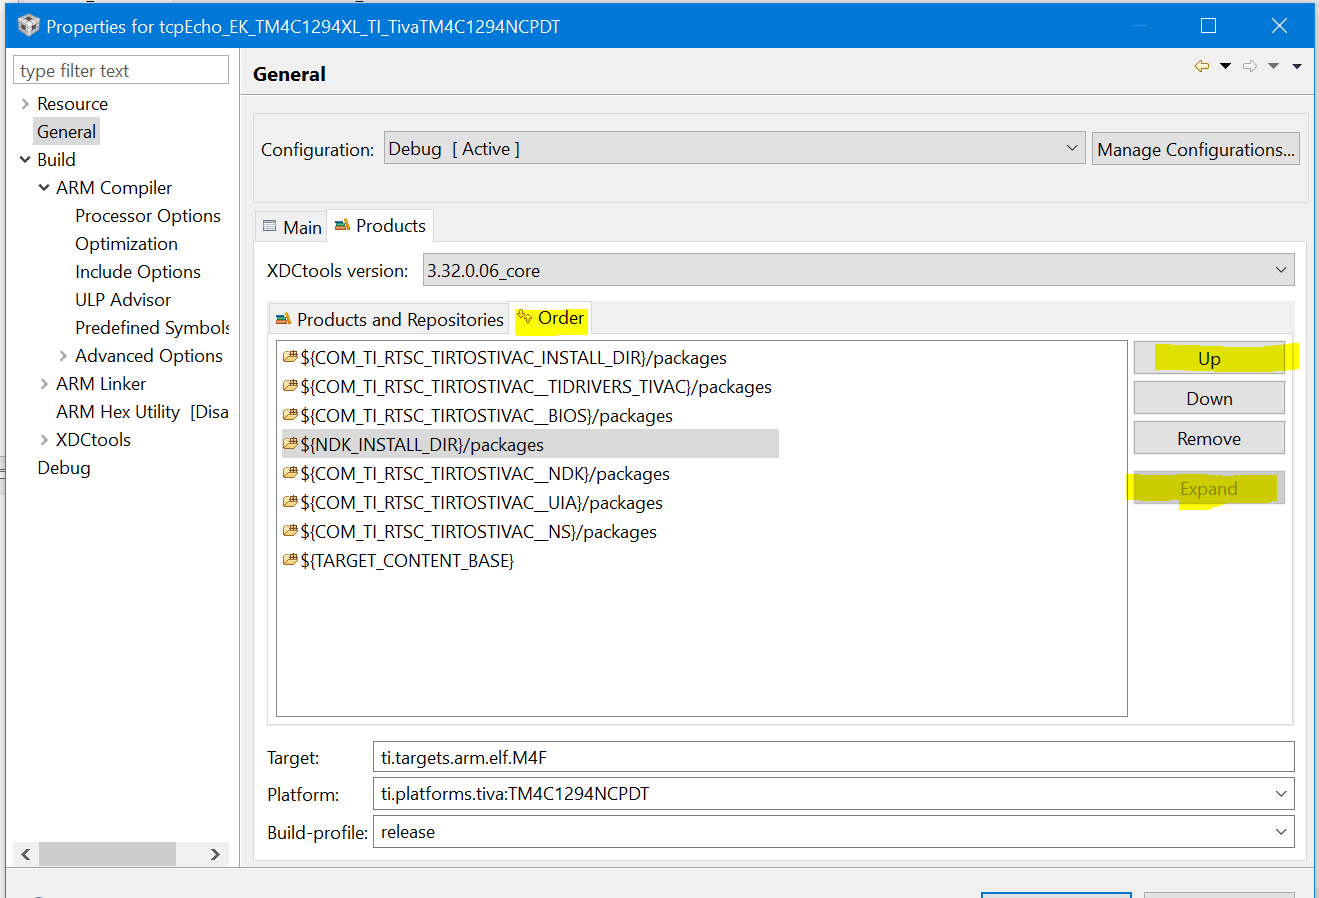Expand the XDCtools tree node
This screenshot has height=898, width=1319.
coord(44,440)
